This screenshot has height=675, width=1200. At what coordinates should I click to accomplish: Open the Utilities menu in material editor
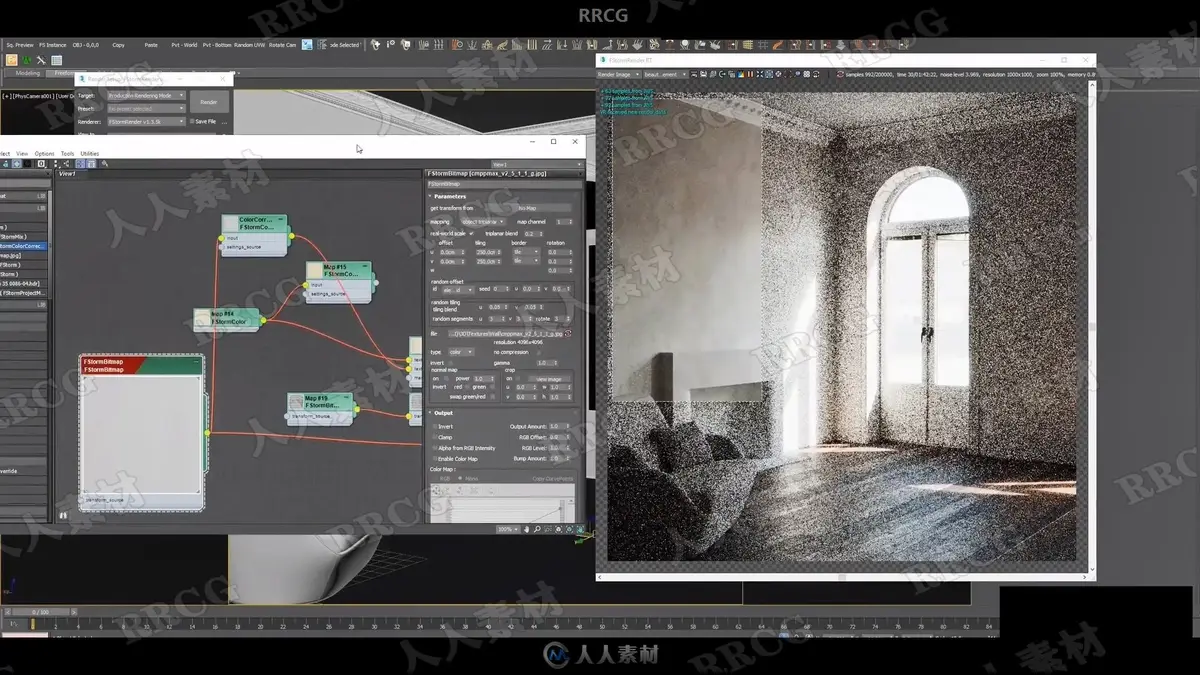[x=89, y=154]
